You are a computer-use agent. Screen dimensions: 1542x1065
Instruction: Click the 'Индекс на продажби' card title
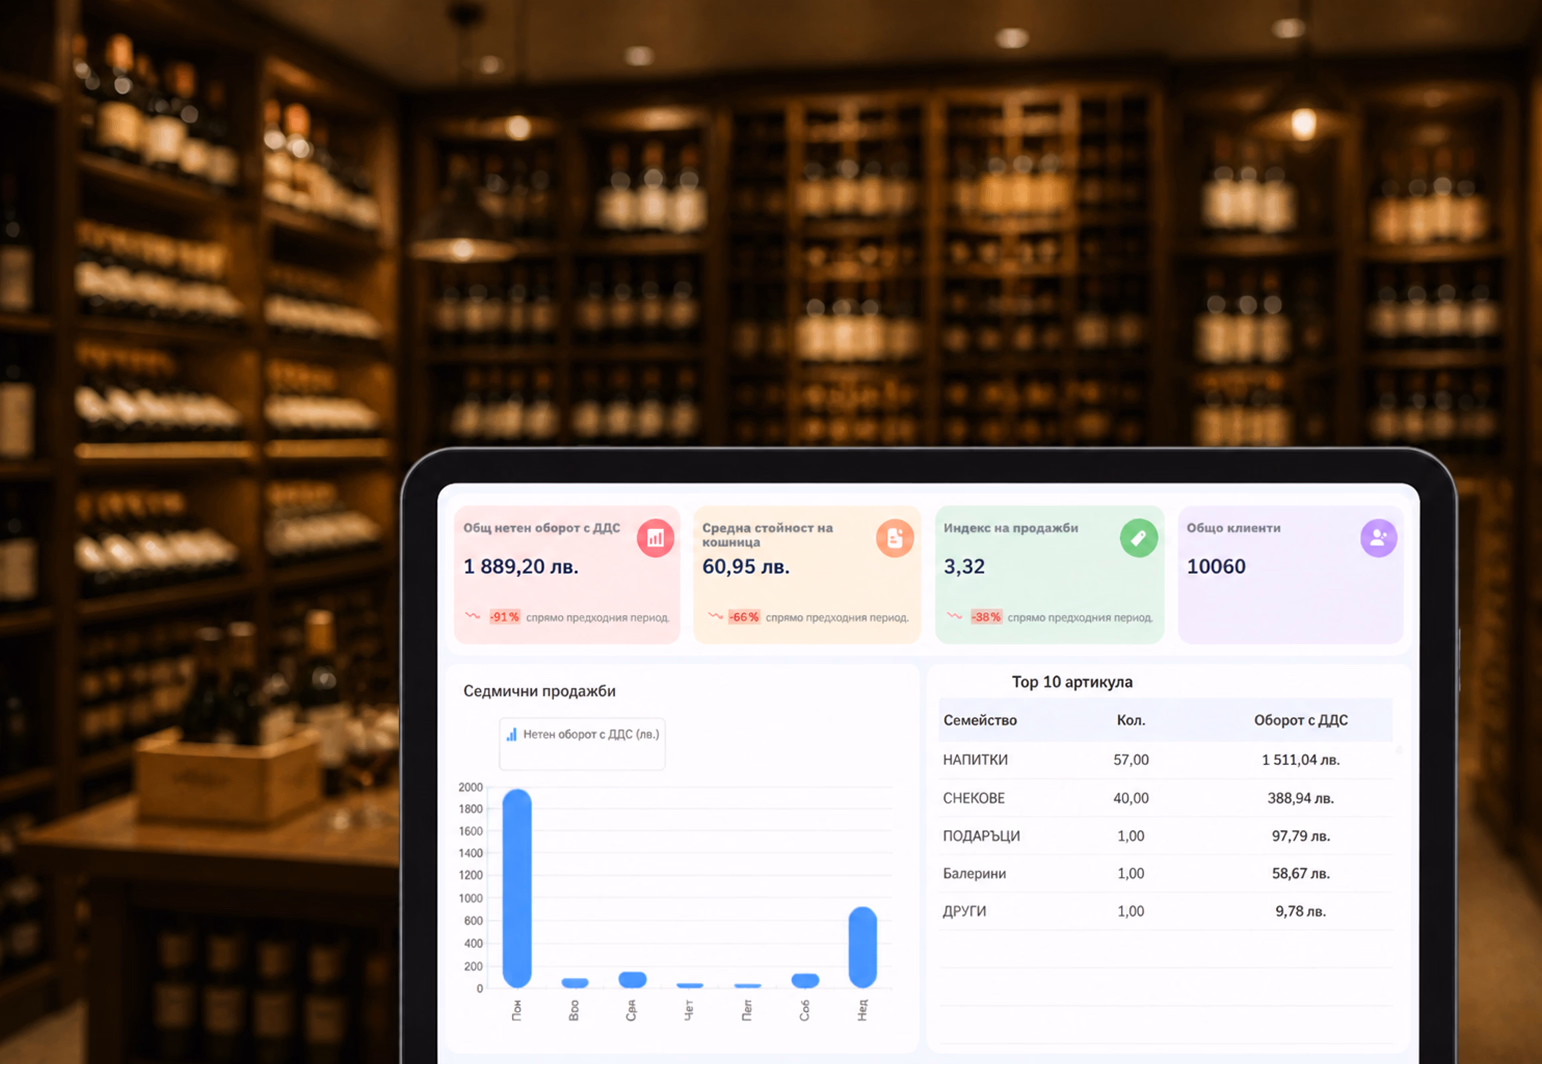tap(1011, 528)
